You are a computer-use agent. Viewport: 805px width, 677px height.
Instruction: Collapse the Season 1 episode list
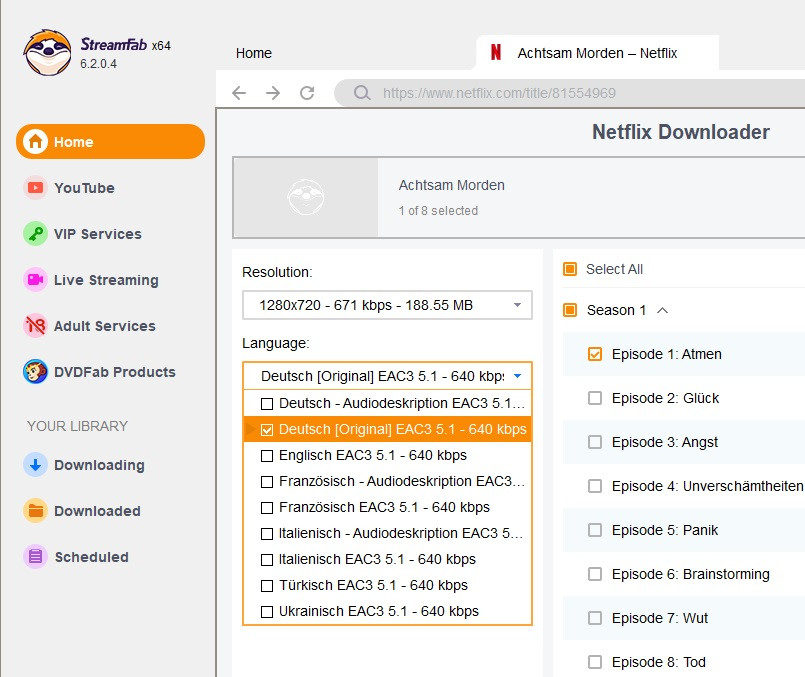[662, 310]
